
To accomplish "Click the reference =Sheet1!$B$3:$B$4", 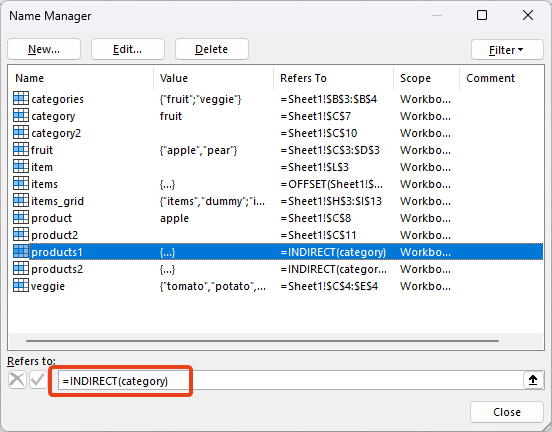I will tap(328, 99).
